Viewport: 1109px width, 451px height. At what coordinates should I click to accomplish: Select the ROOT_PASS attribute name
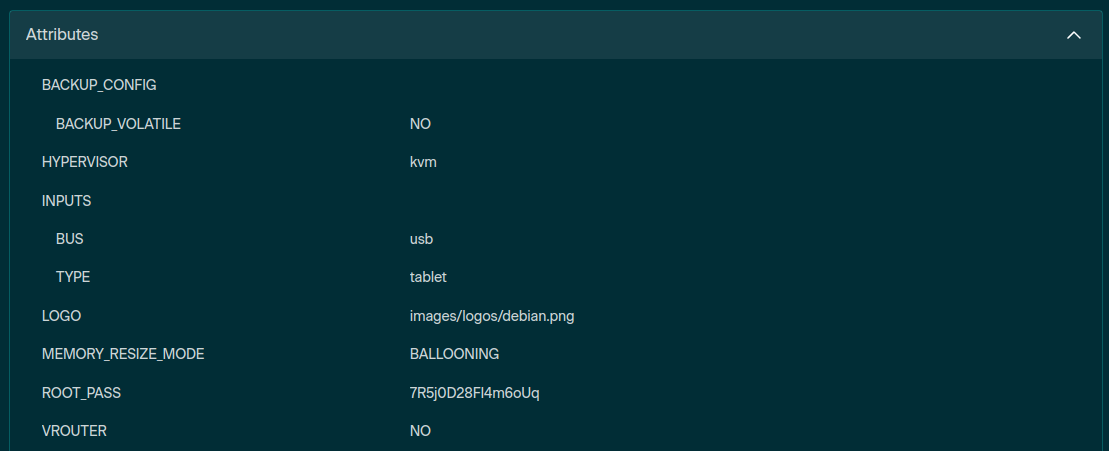pyautogui.click(x=81, y=393)
